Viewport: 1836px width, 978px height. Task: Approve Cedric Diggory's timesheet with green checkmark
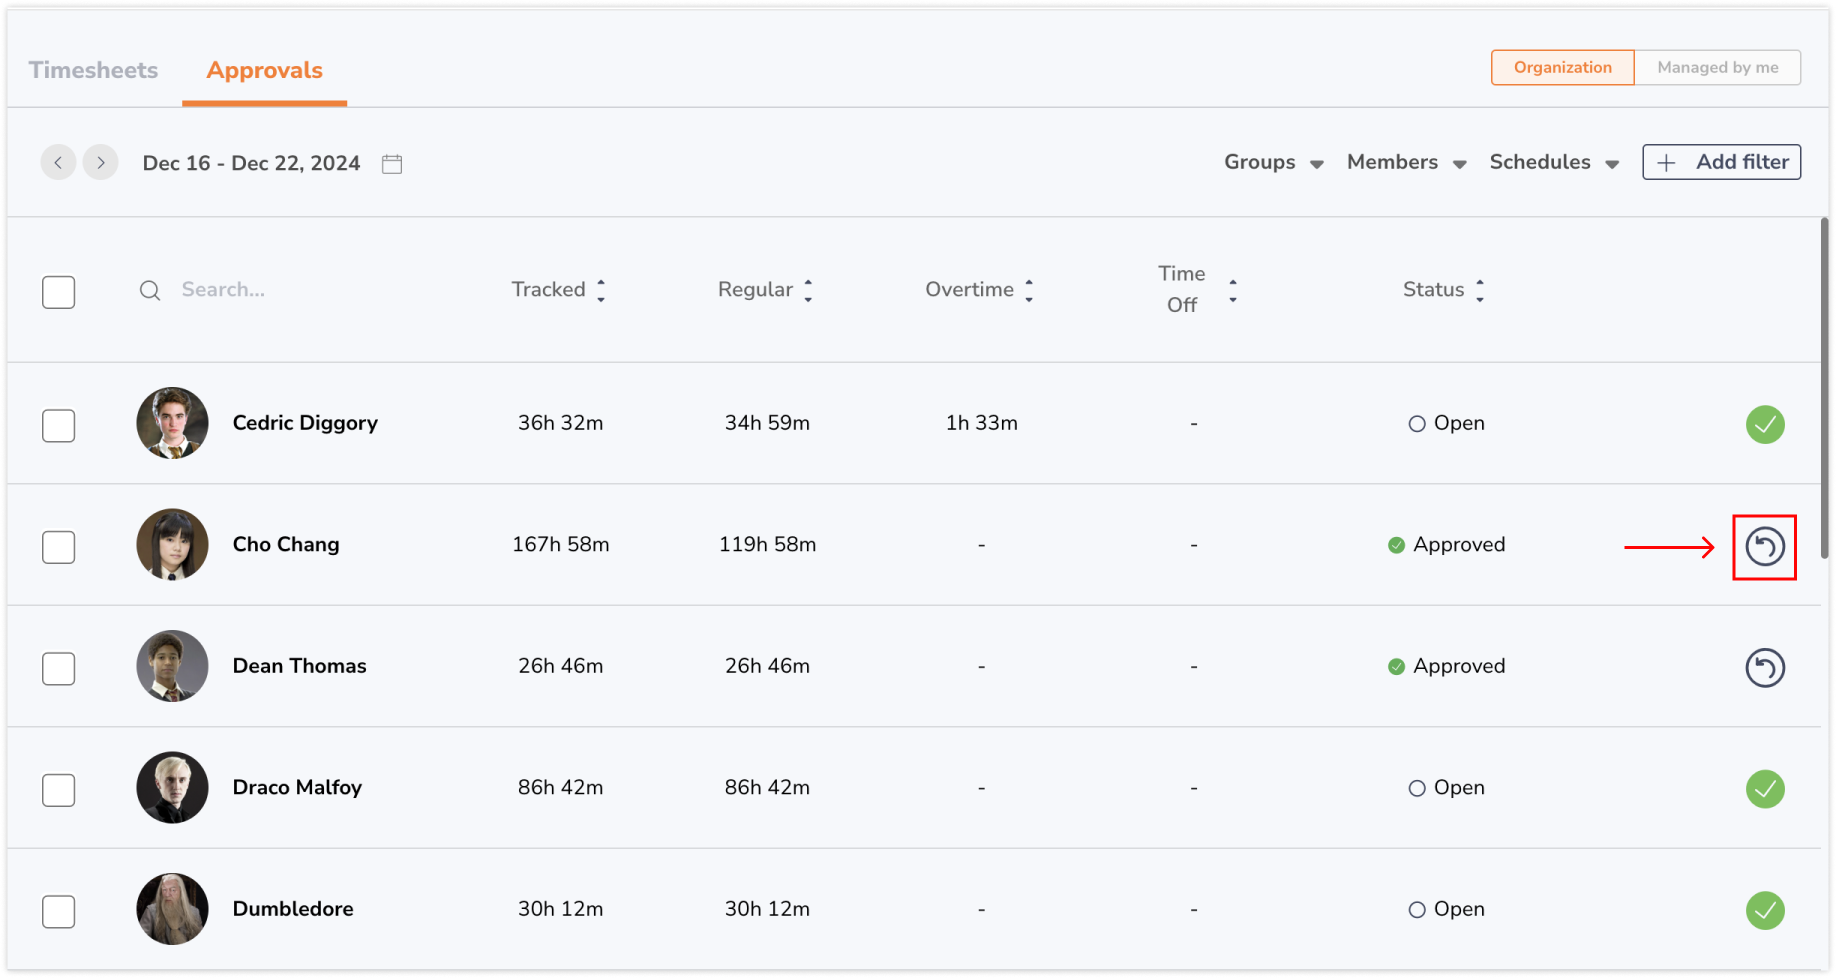1765,424
